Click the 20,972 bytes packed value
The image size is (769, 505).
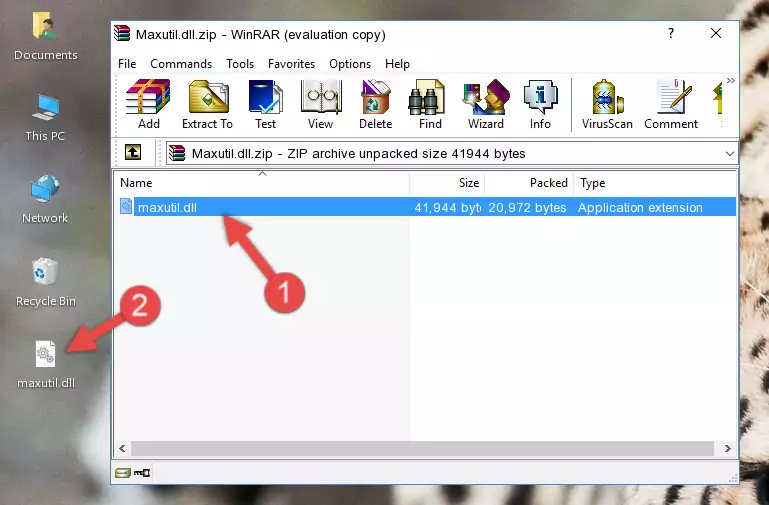point(527,207)
